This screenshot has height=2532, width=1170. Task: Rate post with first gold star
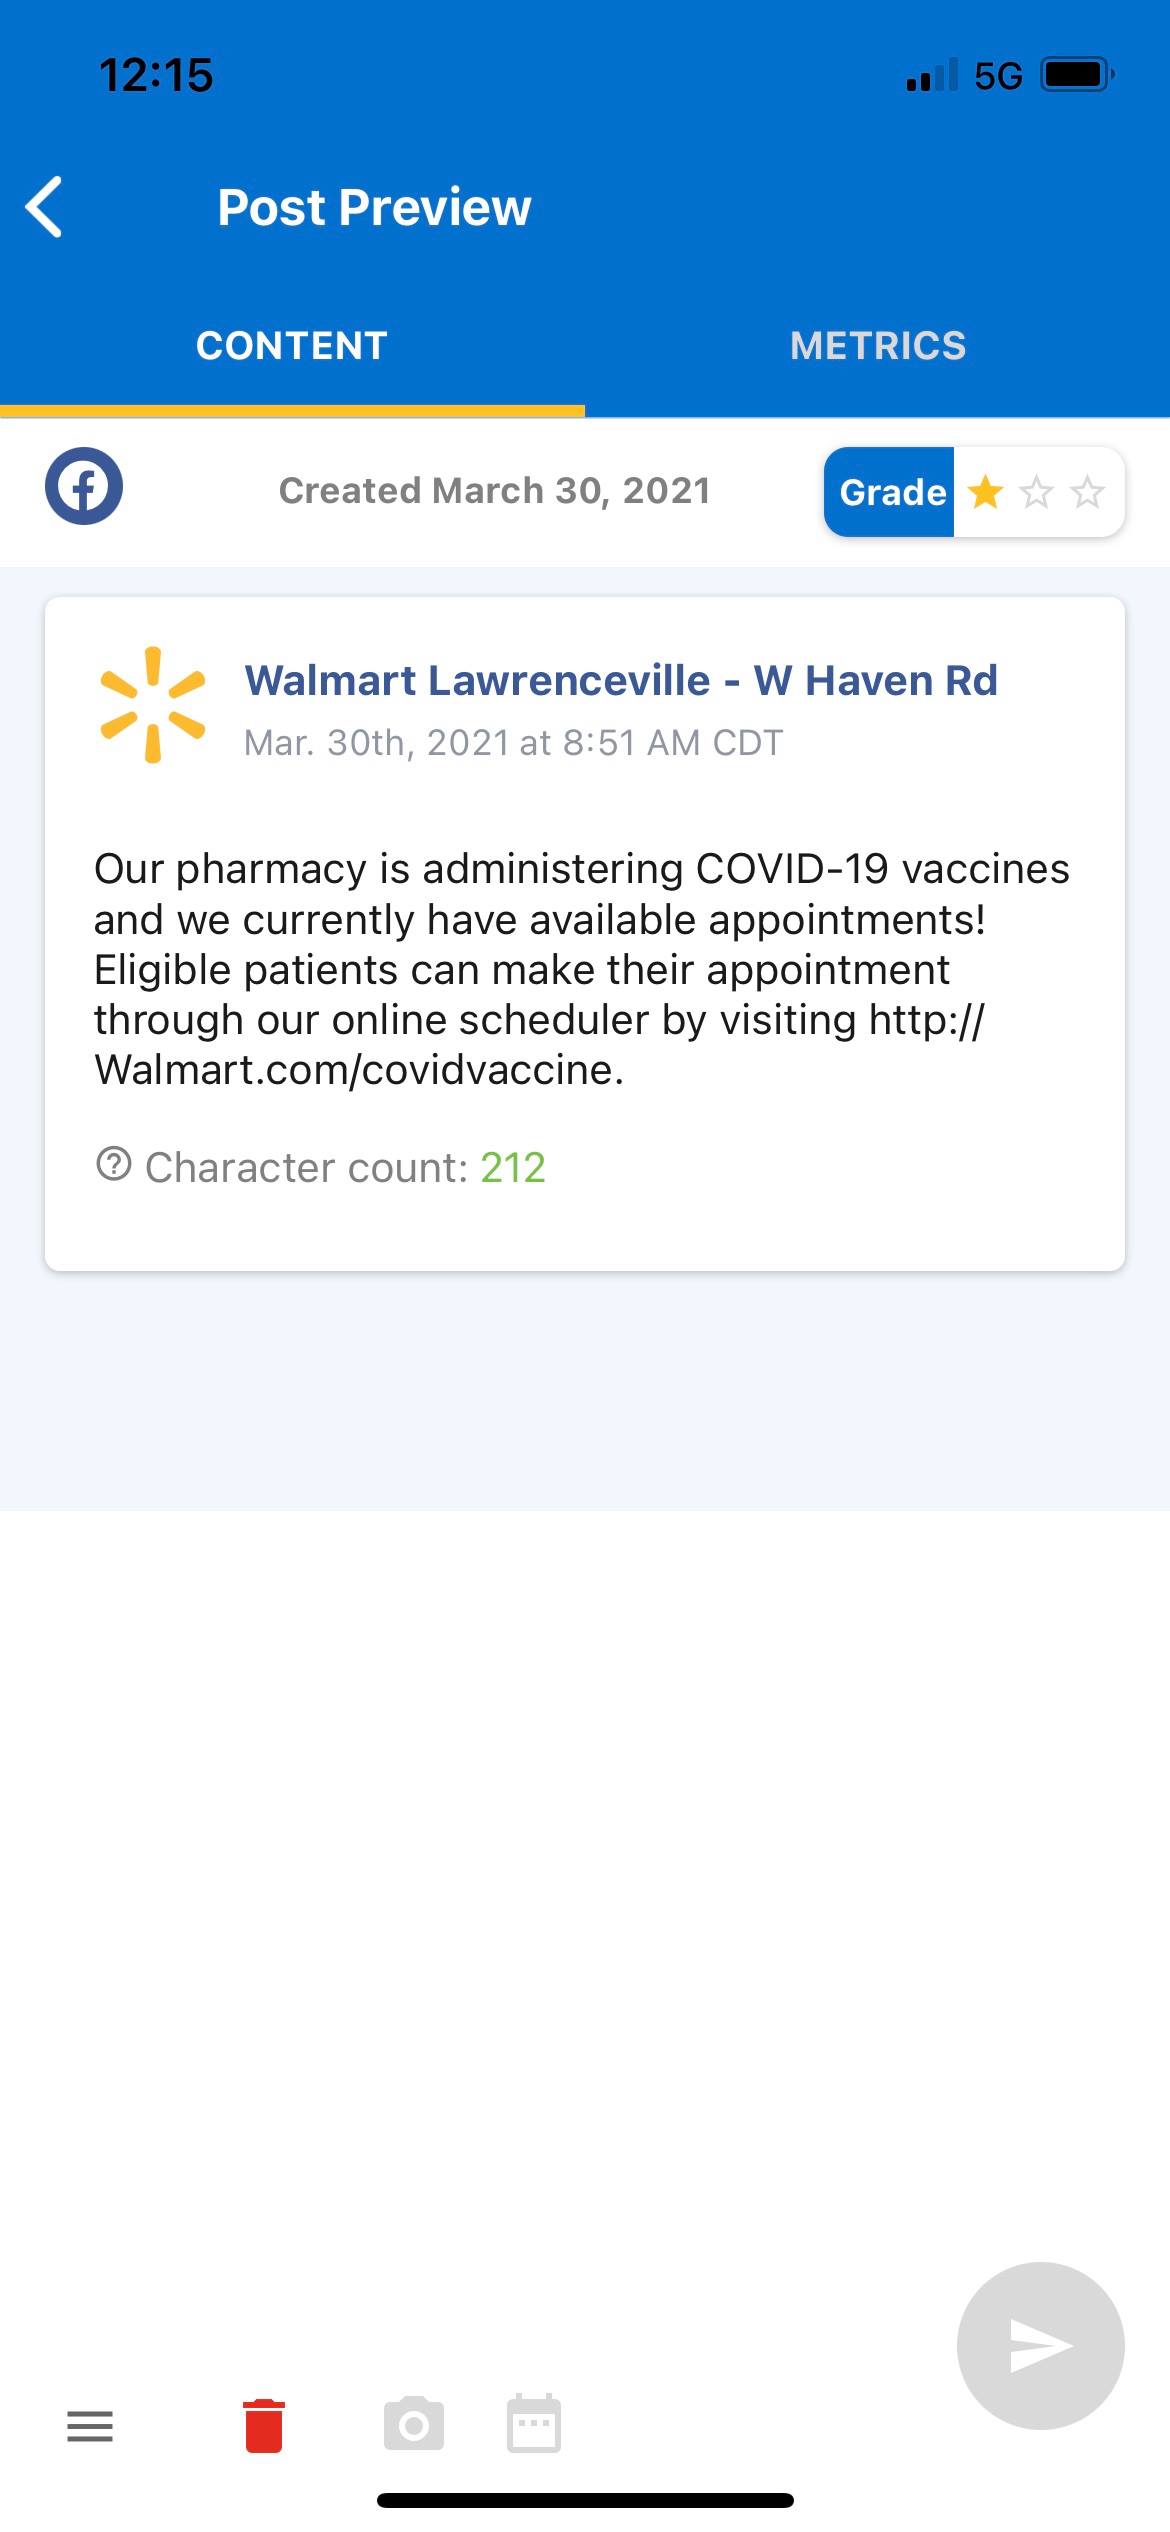[985, 492]
